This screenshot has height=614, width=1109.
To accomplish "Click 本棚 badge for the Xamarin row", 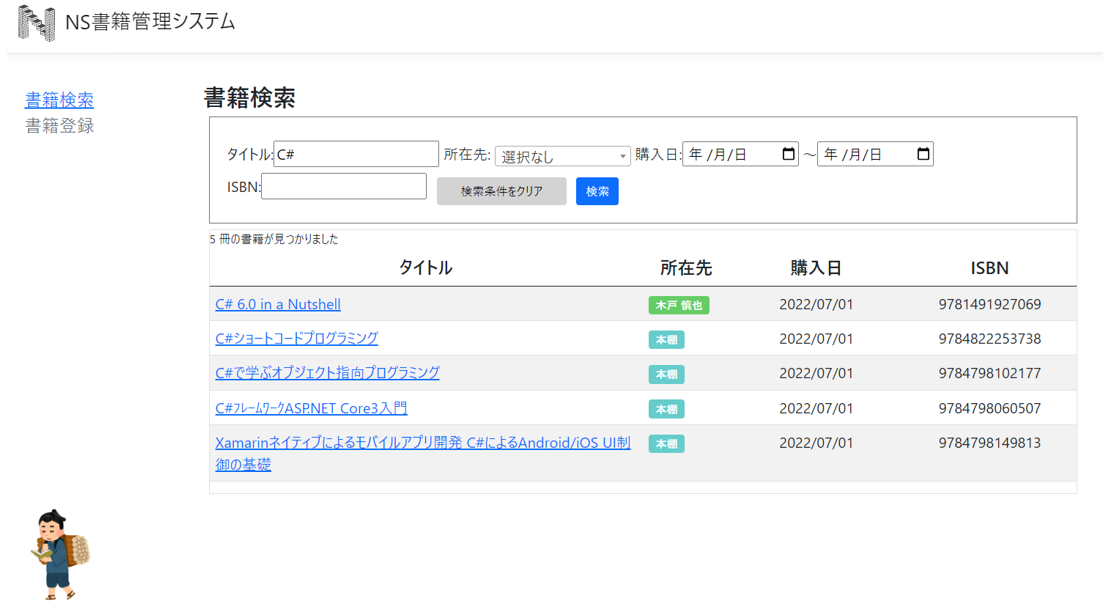I will click(x=666, y=444).
